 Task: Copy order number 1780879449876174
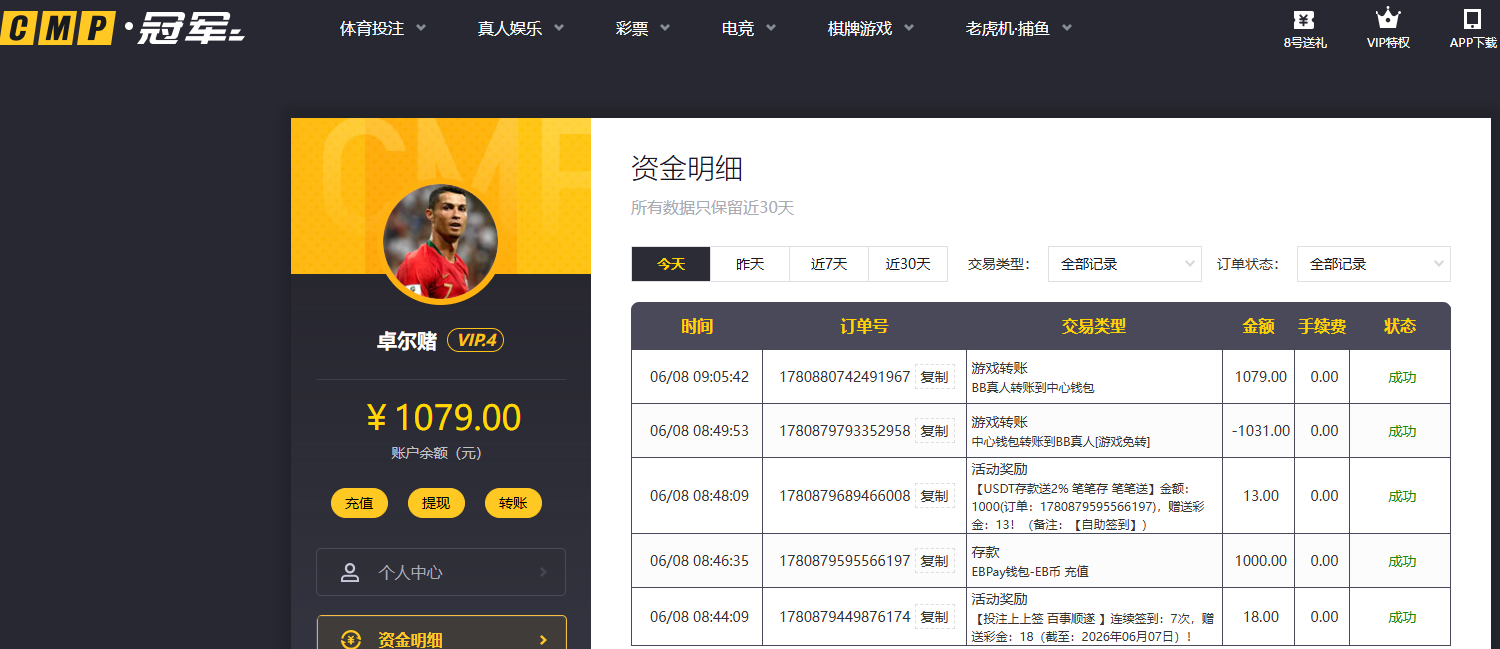[x=934, y=617]
